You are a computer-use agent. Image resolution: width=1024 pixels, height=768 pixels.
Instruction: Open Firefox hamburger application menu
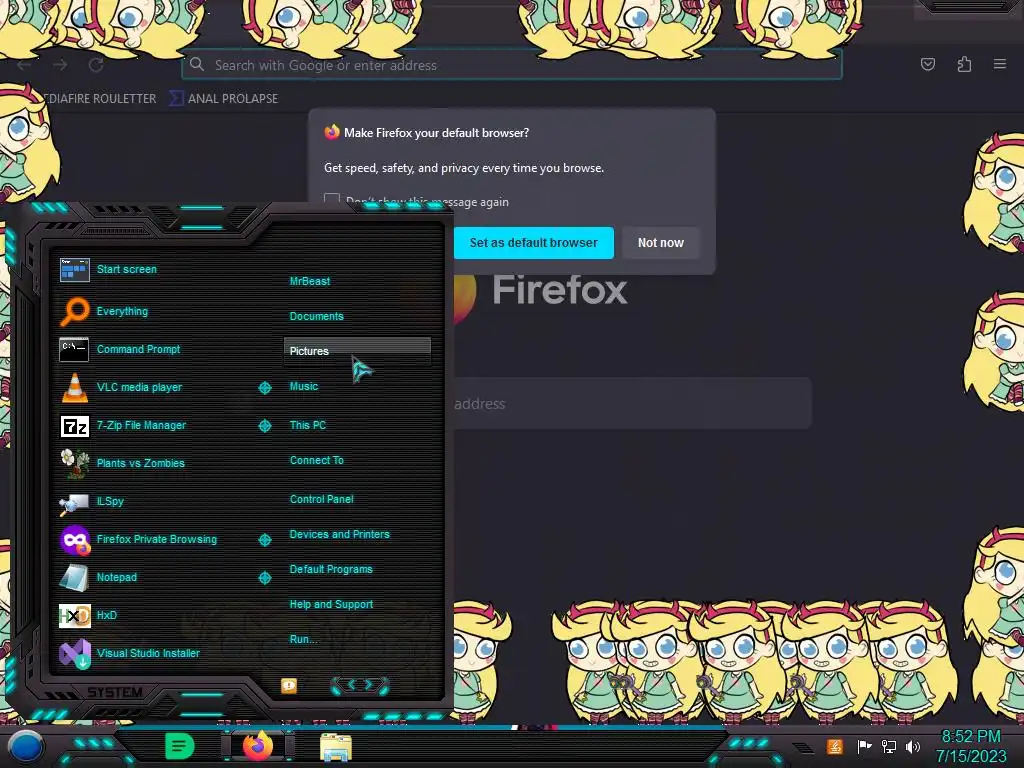1000,64
